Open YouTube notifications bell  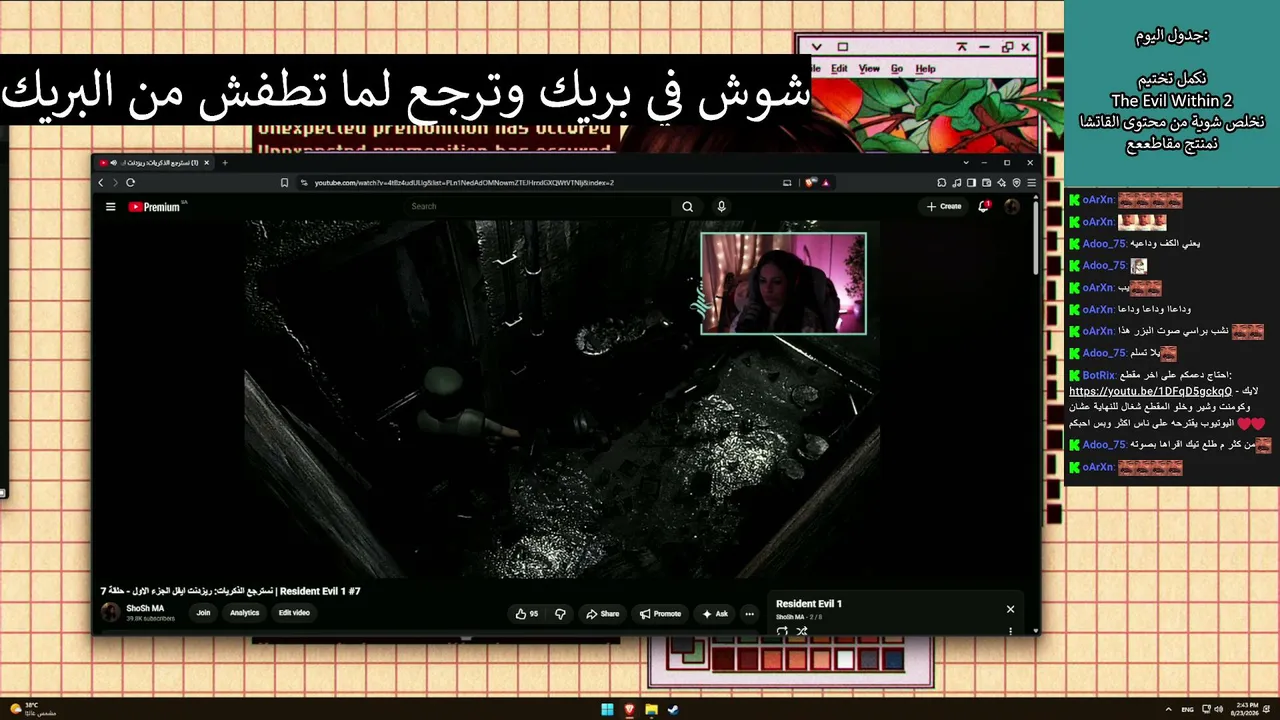coord(984,206)
